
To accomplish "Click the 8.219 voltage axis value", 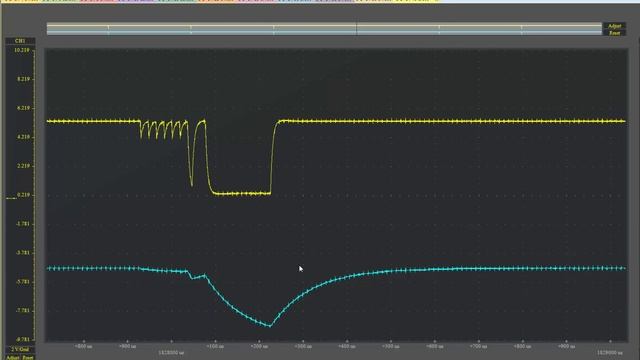I will (23, 79).
